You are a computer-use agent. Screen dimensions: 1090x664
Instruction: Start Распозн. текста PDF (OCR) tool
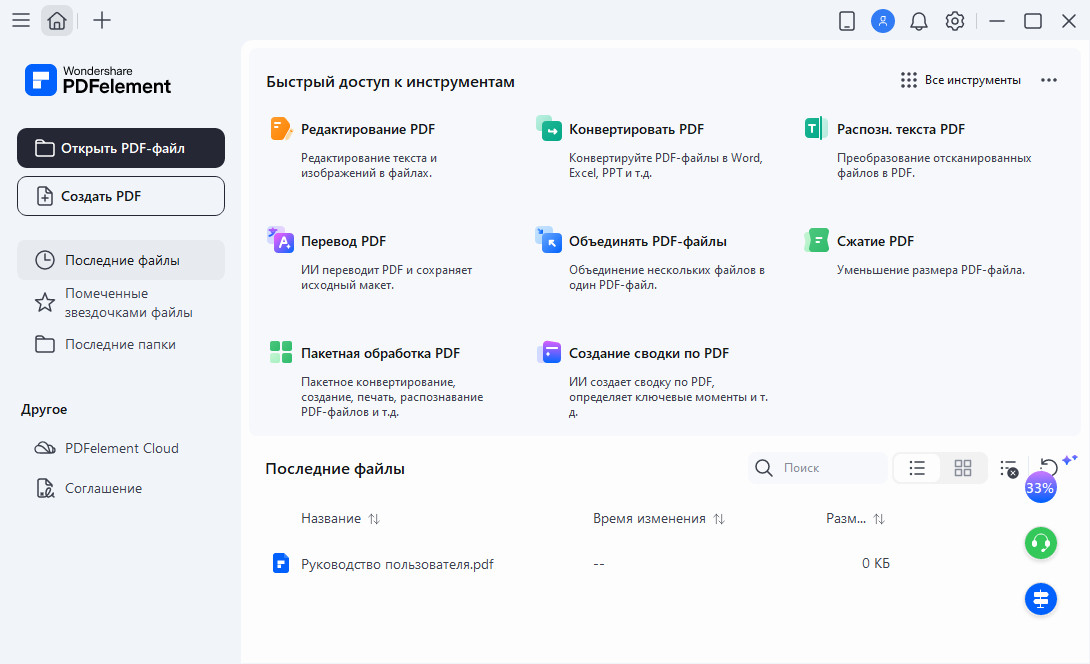[x=900, y=130]
